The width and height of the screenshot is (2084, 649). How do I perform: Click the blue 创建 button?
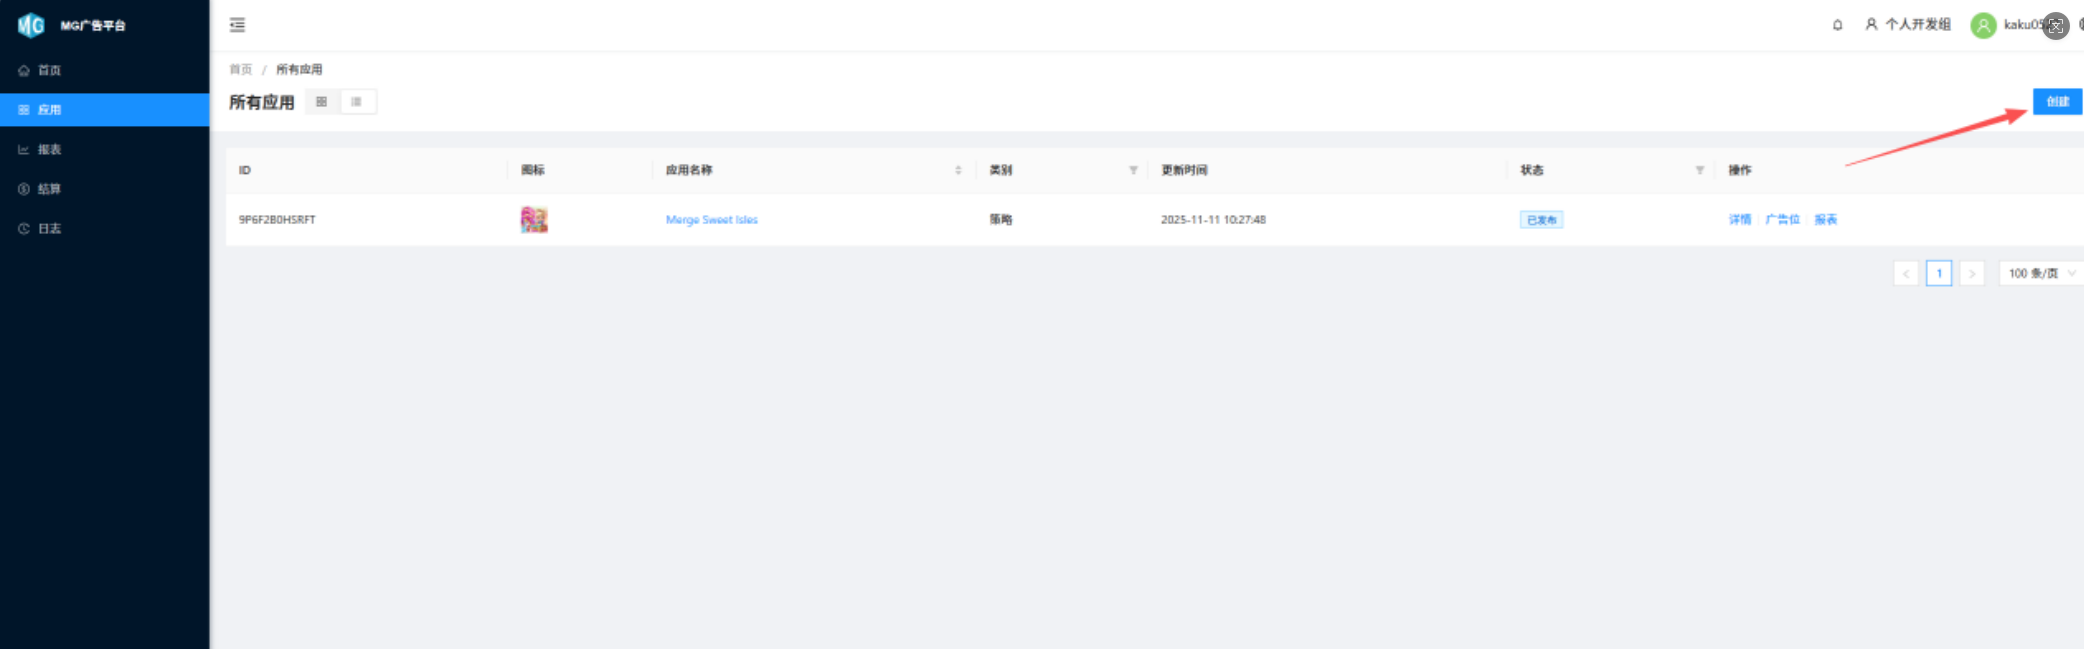(x=2056, y=102)
